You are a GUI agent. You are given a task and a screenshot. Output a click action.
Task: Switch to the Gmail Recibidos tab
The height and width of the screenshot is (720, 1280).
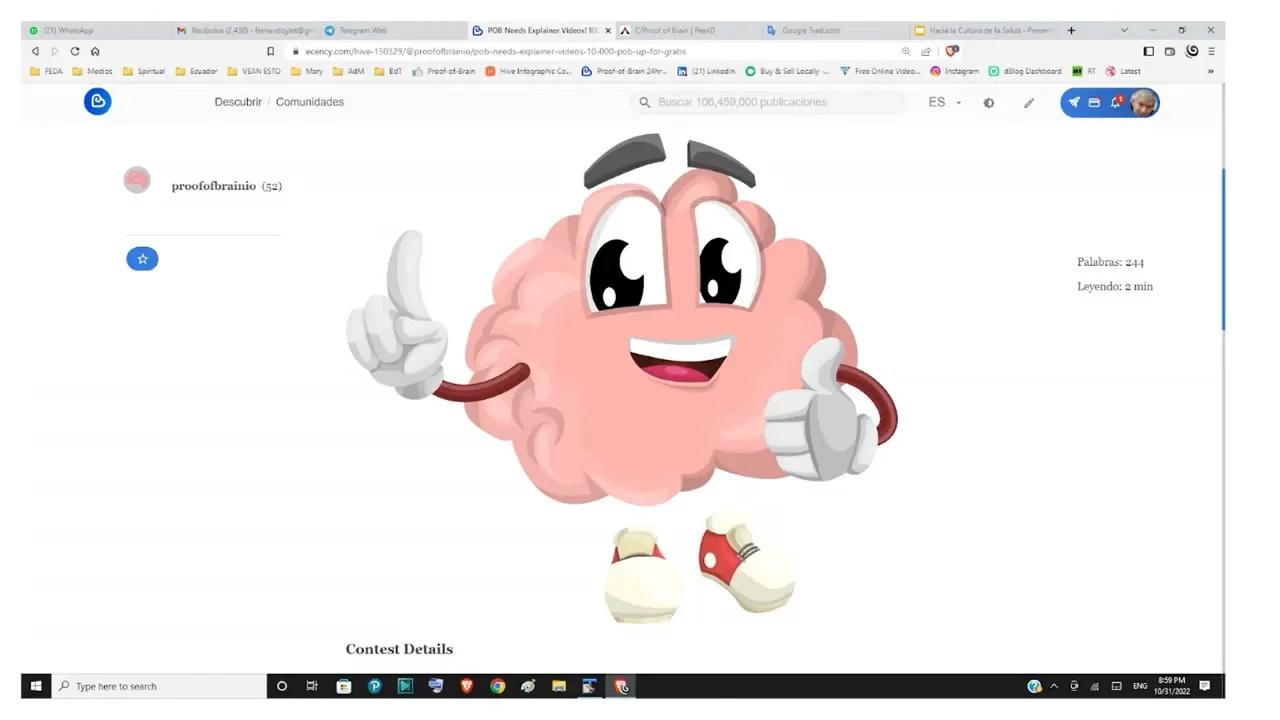(245, 30)
